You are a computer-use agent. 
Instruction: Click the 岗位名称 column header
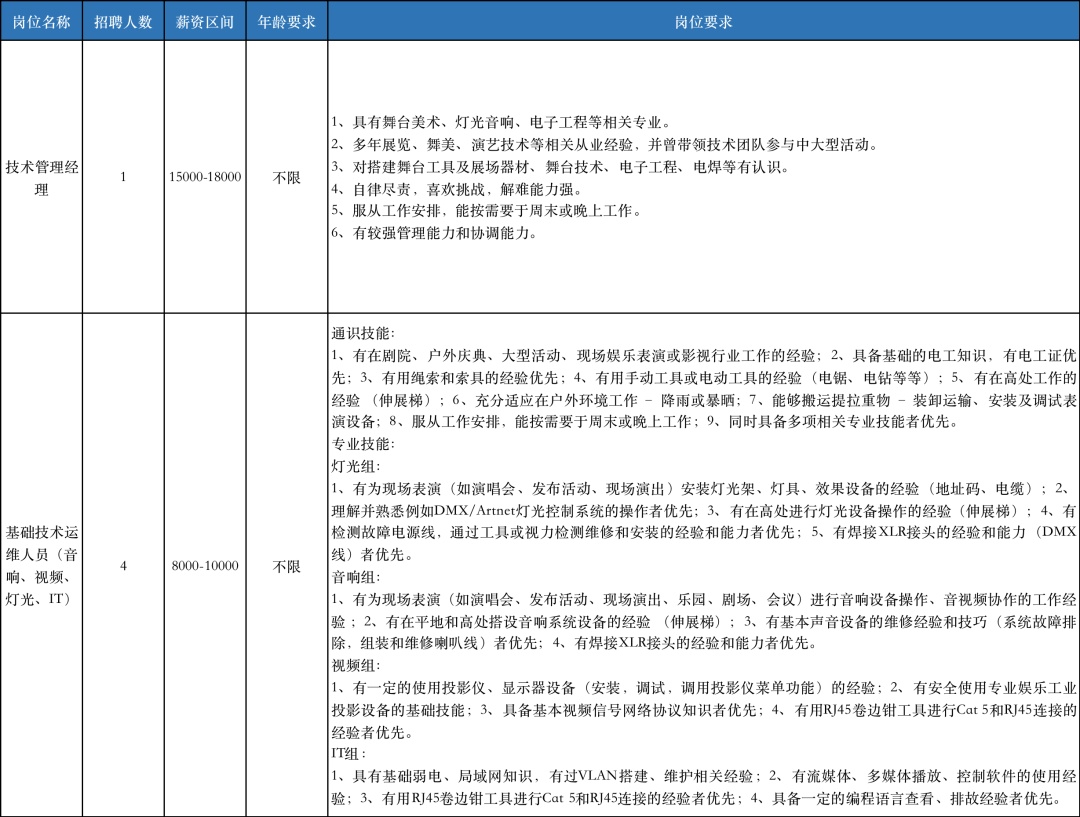tap(41, 22)
